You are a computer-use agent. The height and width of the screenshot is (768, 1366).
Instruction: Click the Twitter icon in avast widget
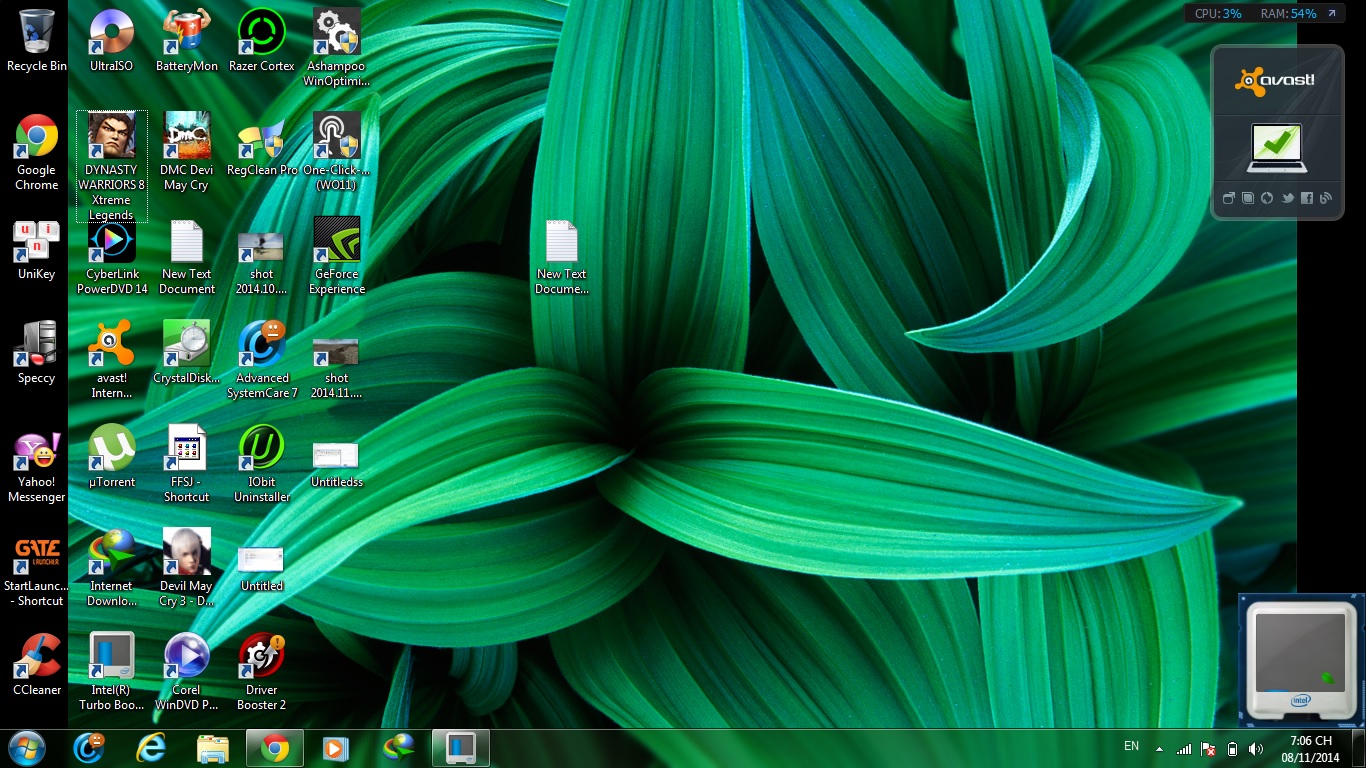point(1287,198)
